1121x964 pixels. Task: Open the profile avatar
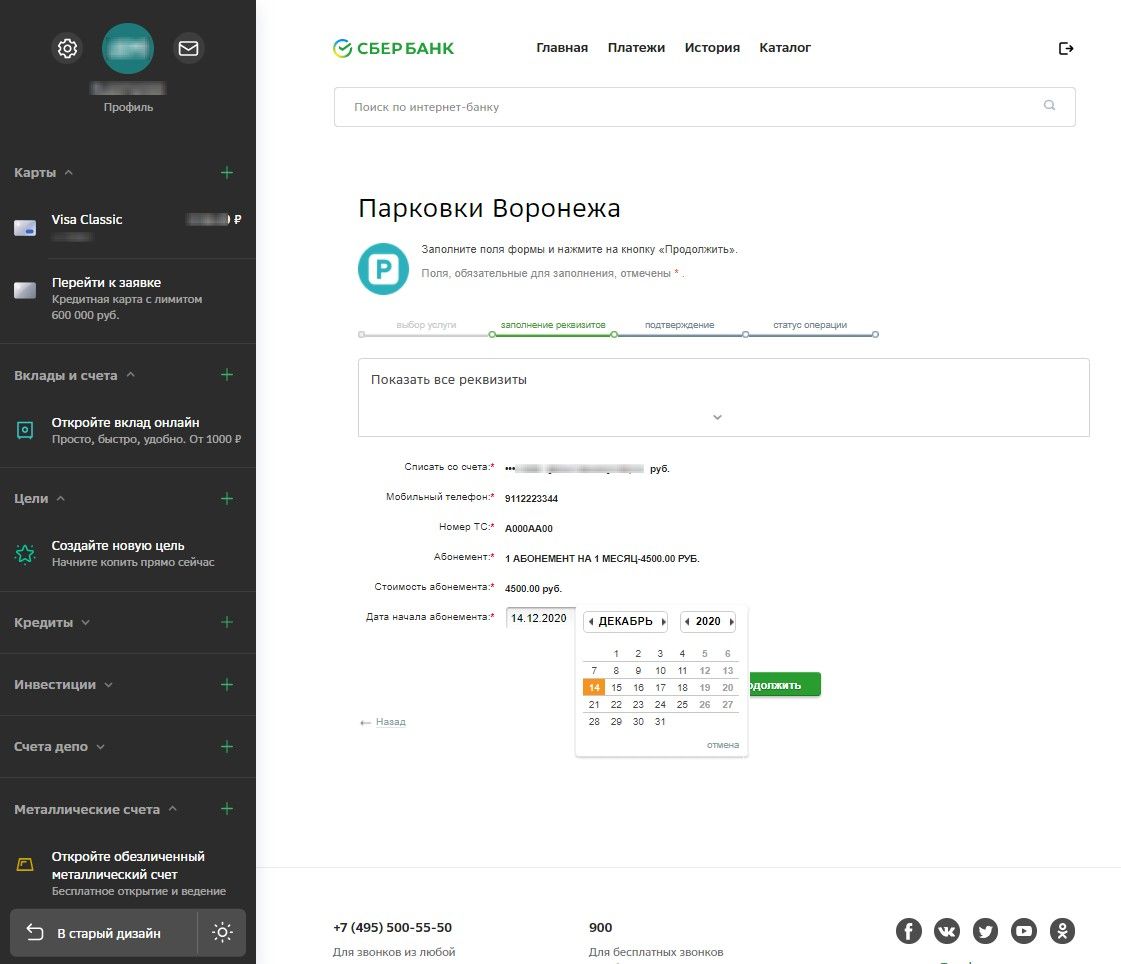point(128,49)
